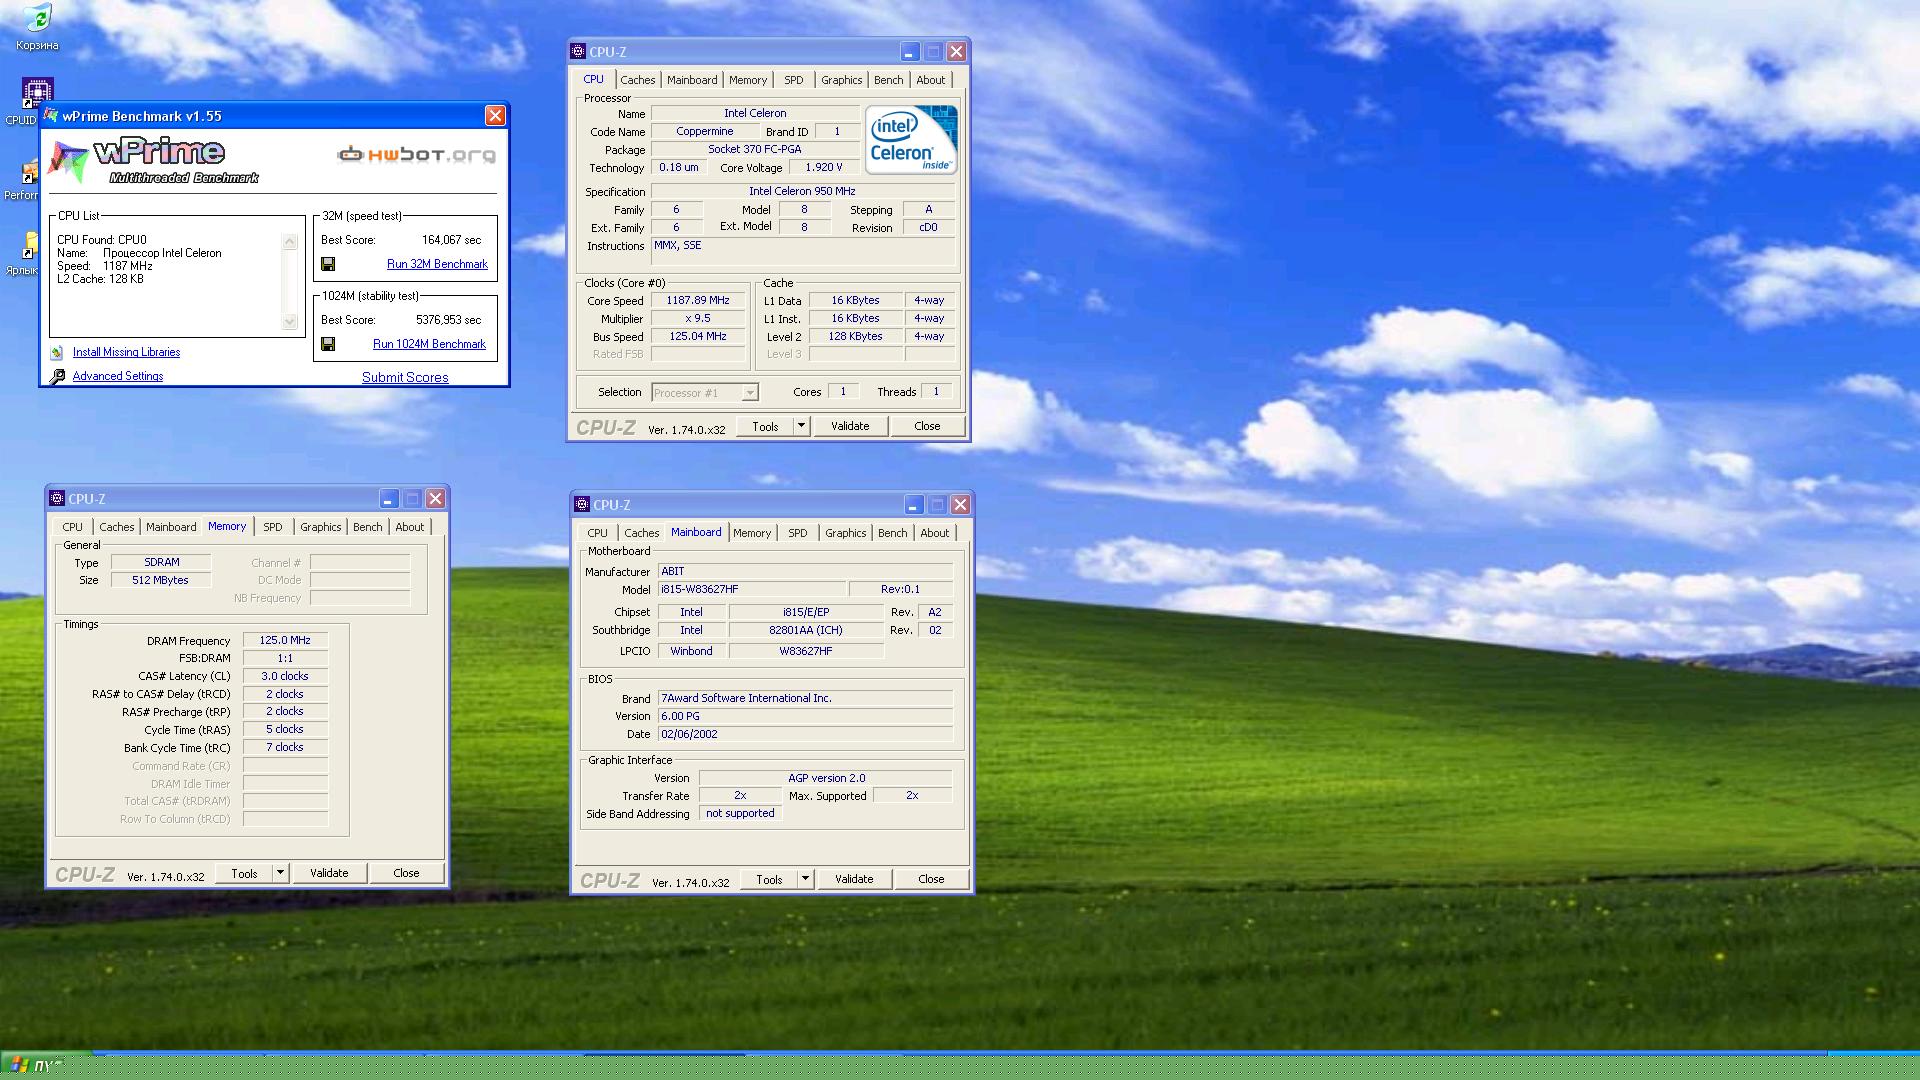Click the Core Voltage 1.920 V value
Viewport: 1920px width, 1080px height.
[824, 167]
